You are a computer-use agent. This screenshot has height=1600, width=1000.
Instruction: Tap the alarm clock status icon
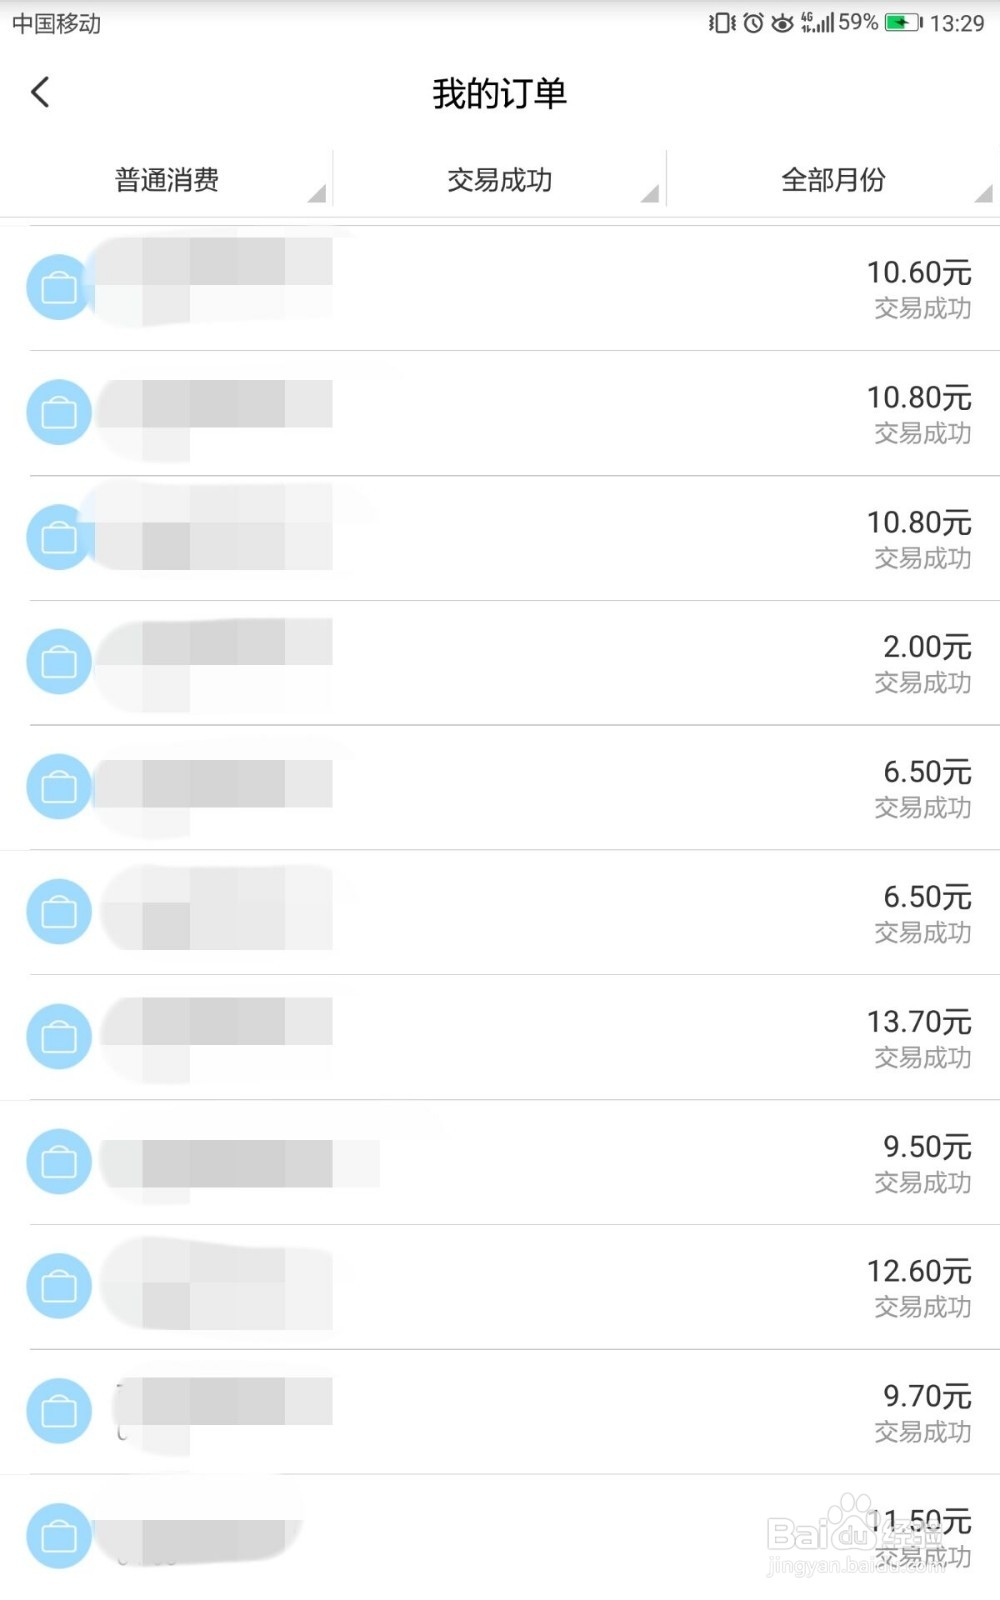(x=753, y=22)
